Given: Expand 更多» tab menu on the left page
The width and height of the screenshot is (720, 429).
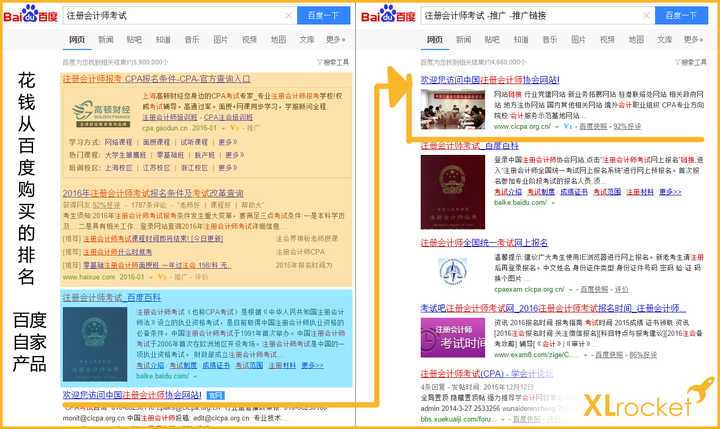Looking at the screenshot, I should [336, 40].
